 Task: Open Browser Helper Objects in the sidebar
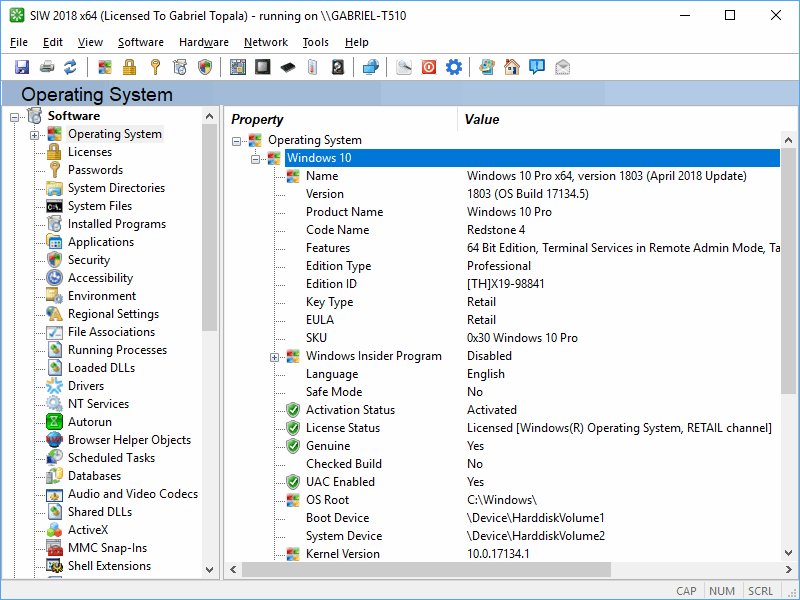(x=130, y=440)
